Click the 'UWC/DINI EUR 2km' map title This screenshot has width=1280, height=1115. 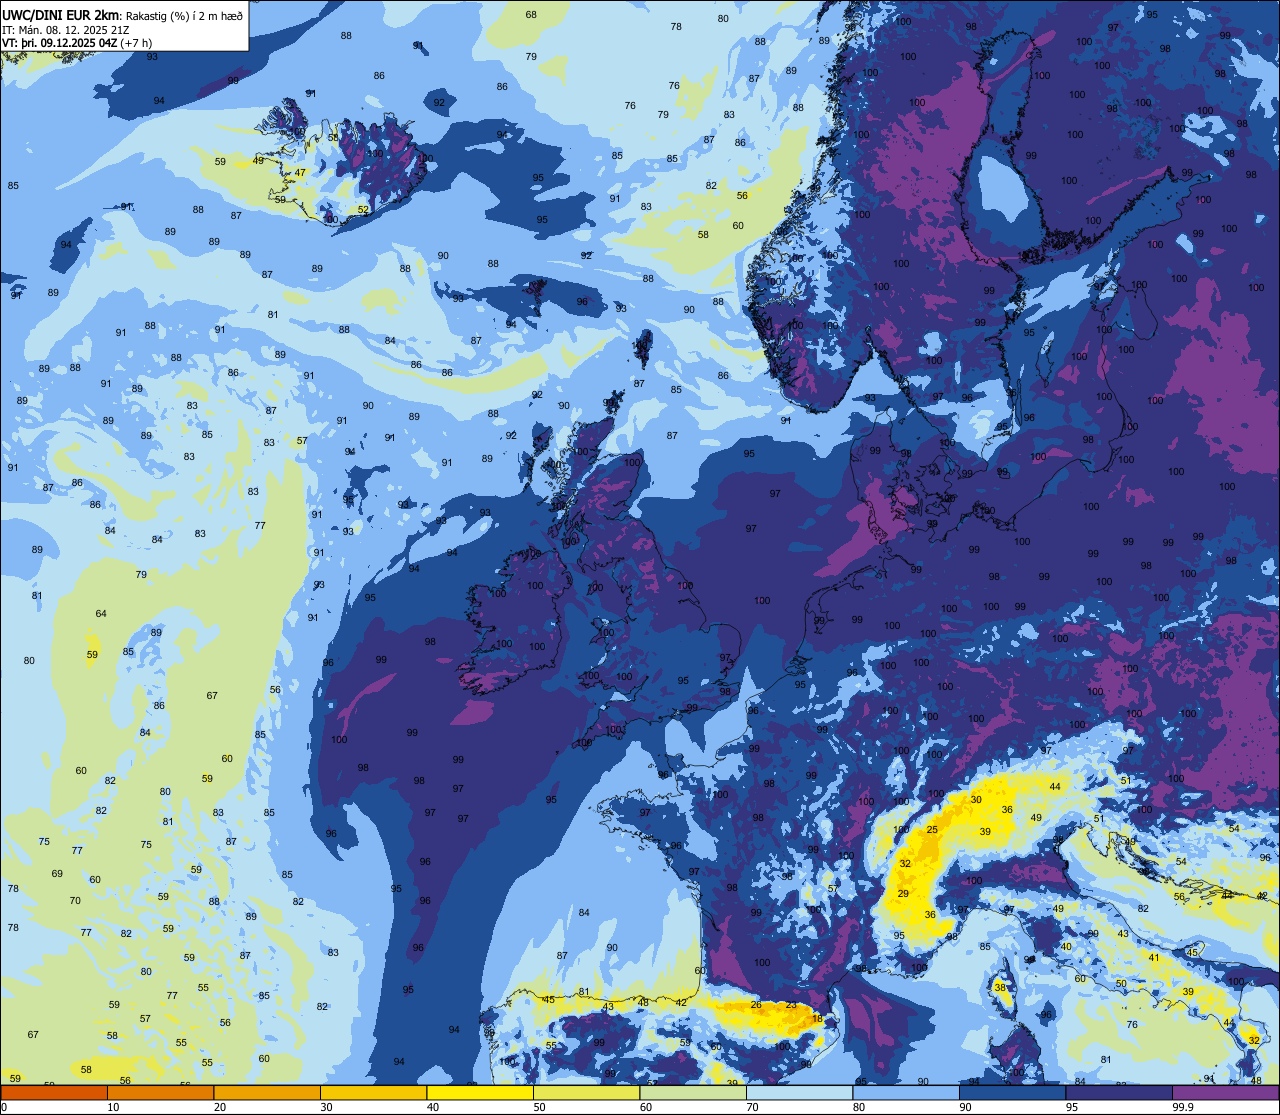60,14
